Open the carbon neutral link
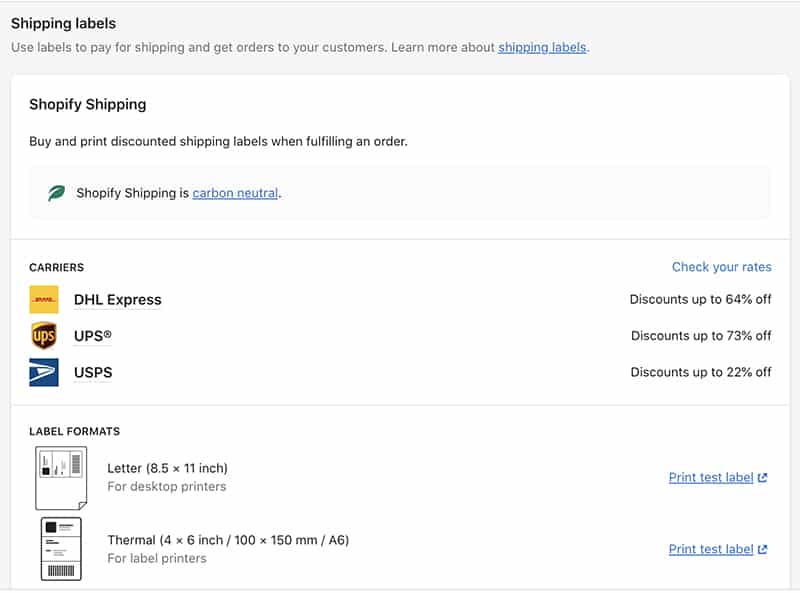Screen dimensions: 800x593 coord(235,193)
